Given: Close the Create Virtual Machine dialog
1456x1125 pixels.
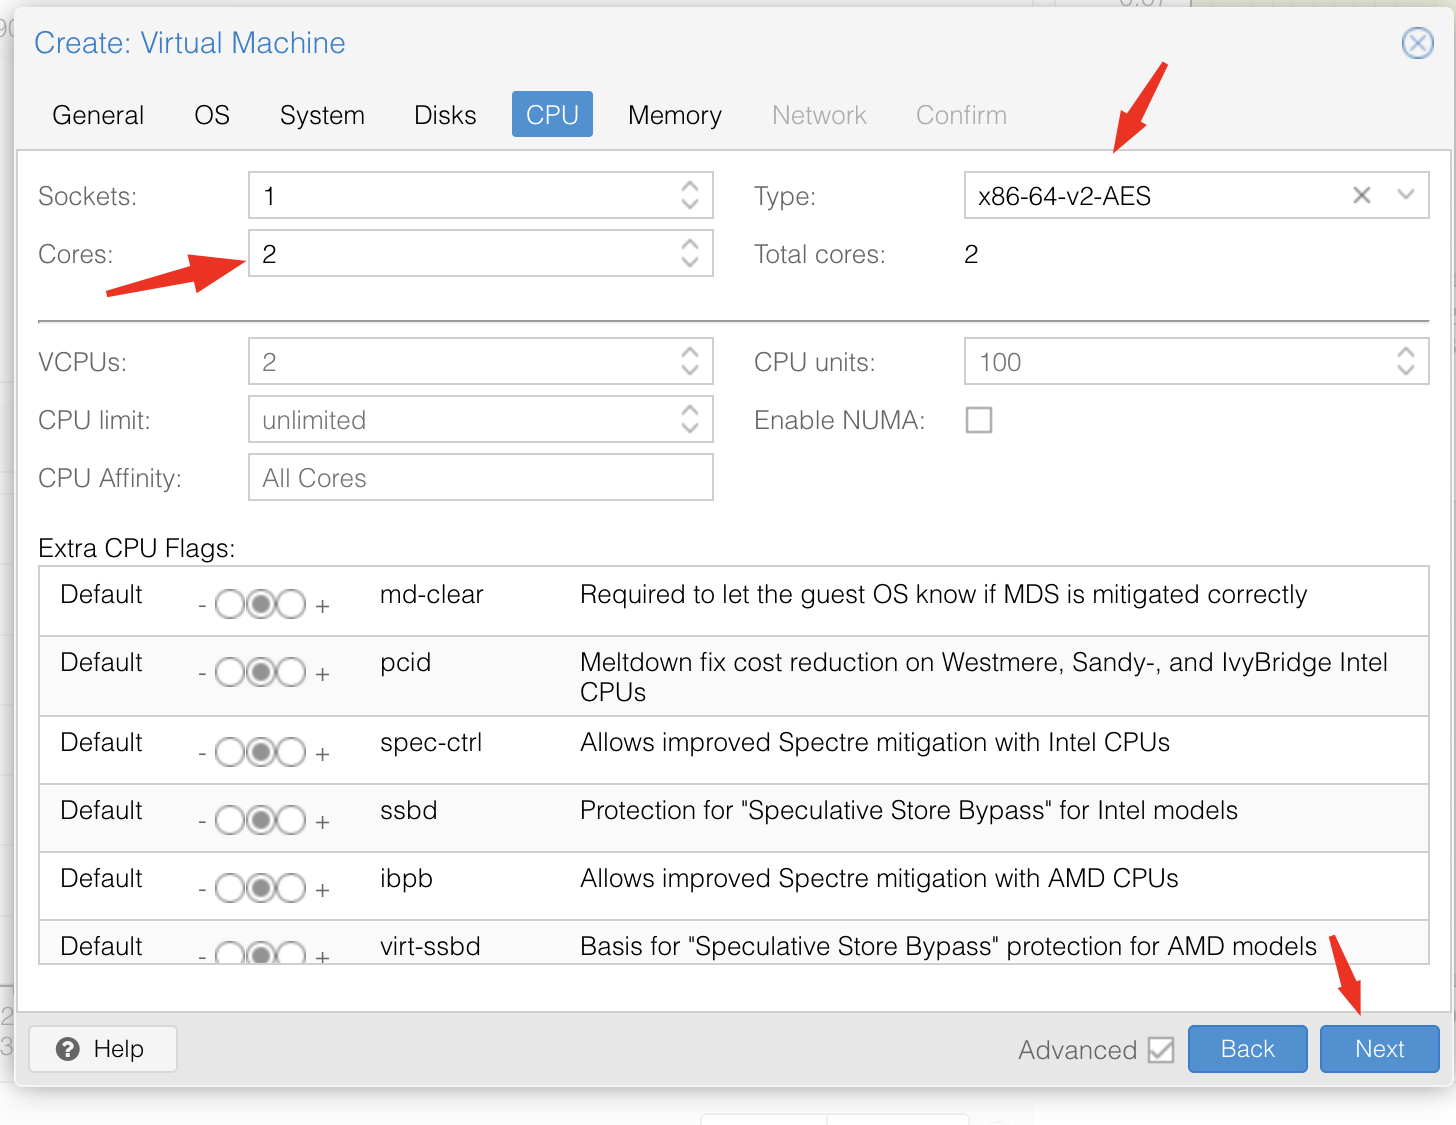Looking at the screenshot, I should (1417, 43).
